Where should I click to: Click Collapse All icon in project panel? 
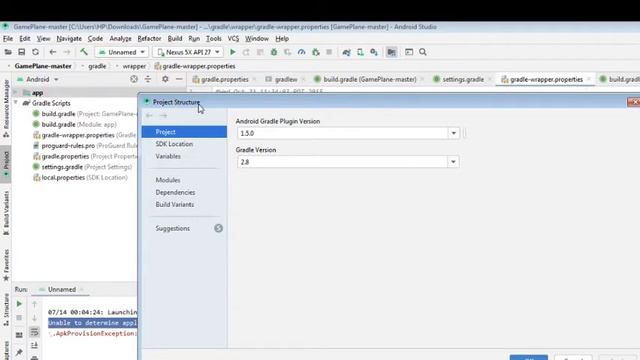148,79
